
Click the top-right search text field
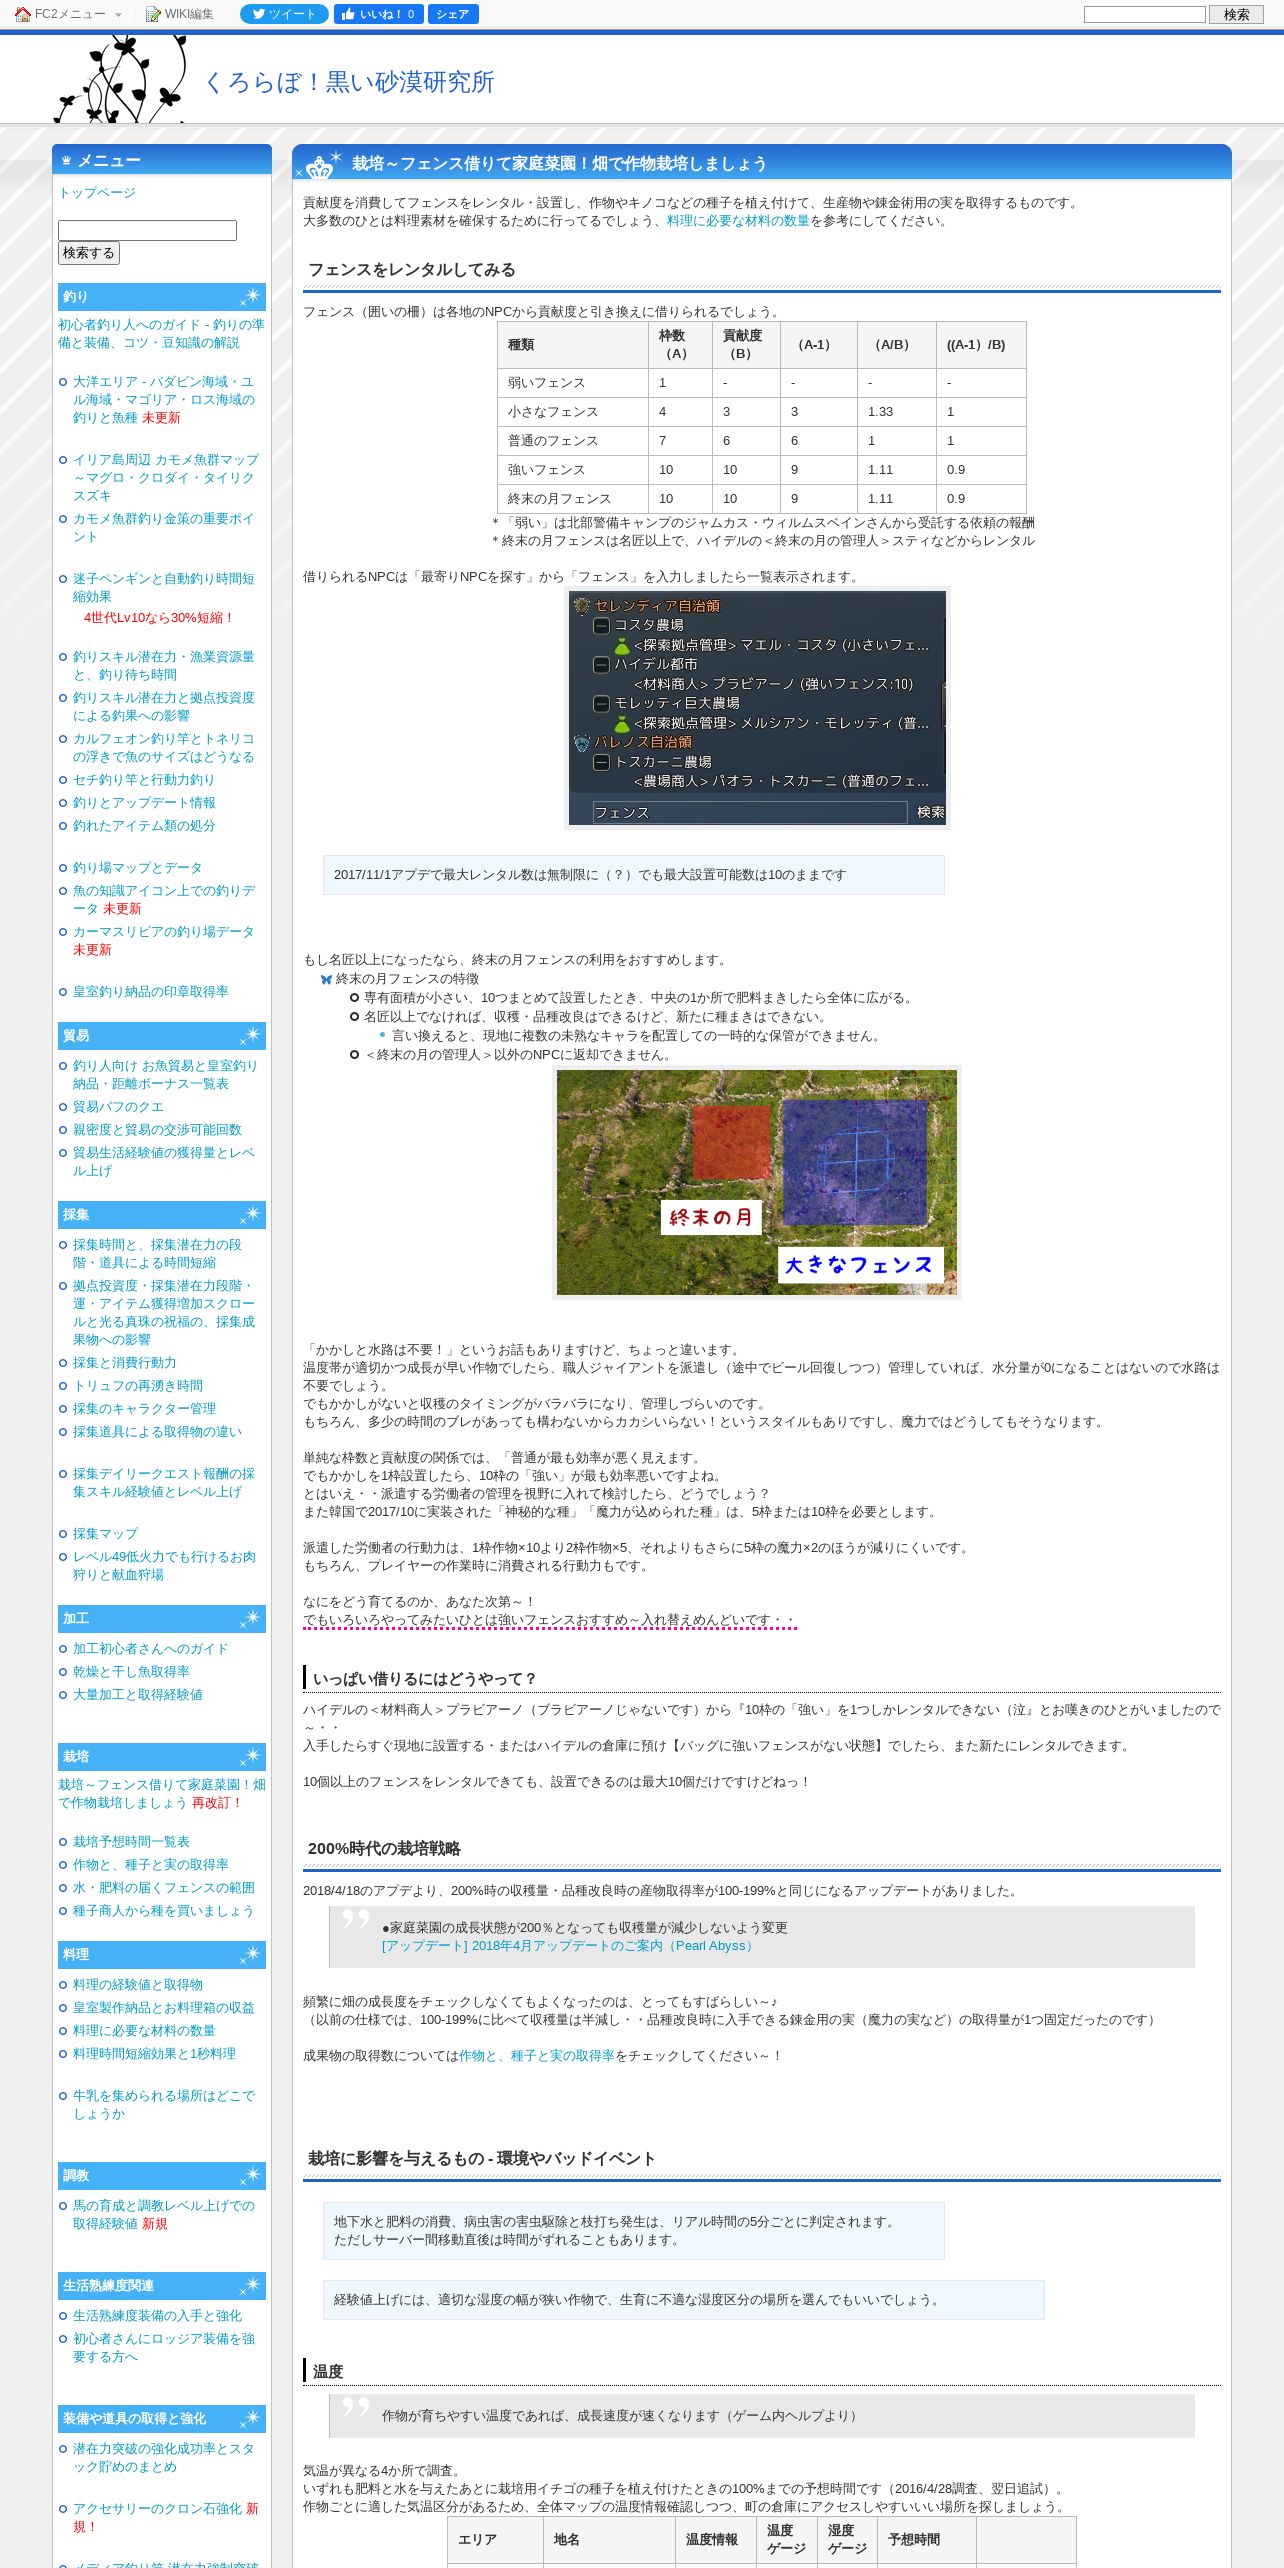[x=1144, y=14]
